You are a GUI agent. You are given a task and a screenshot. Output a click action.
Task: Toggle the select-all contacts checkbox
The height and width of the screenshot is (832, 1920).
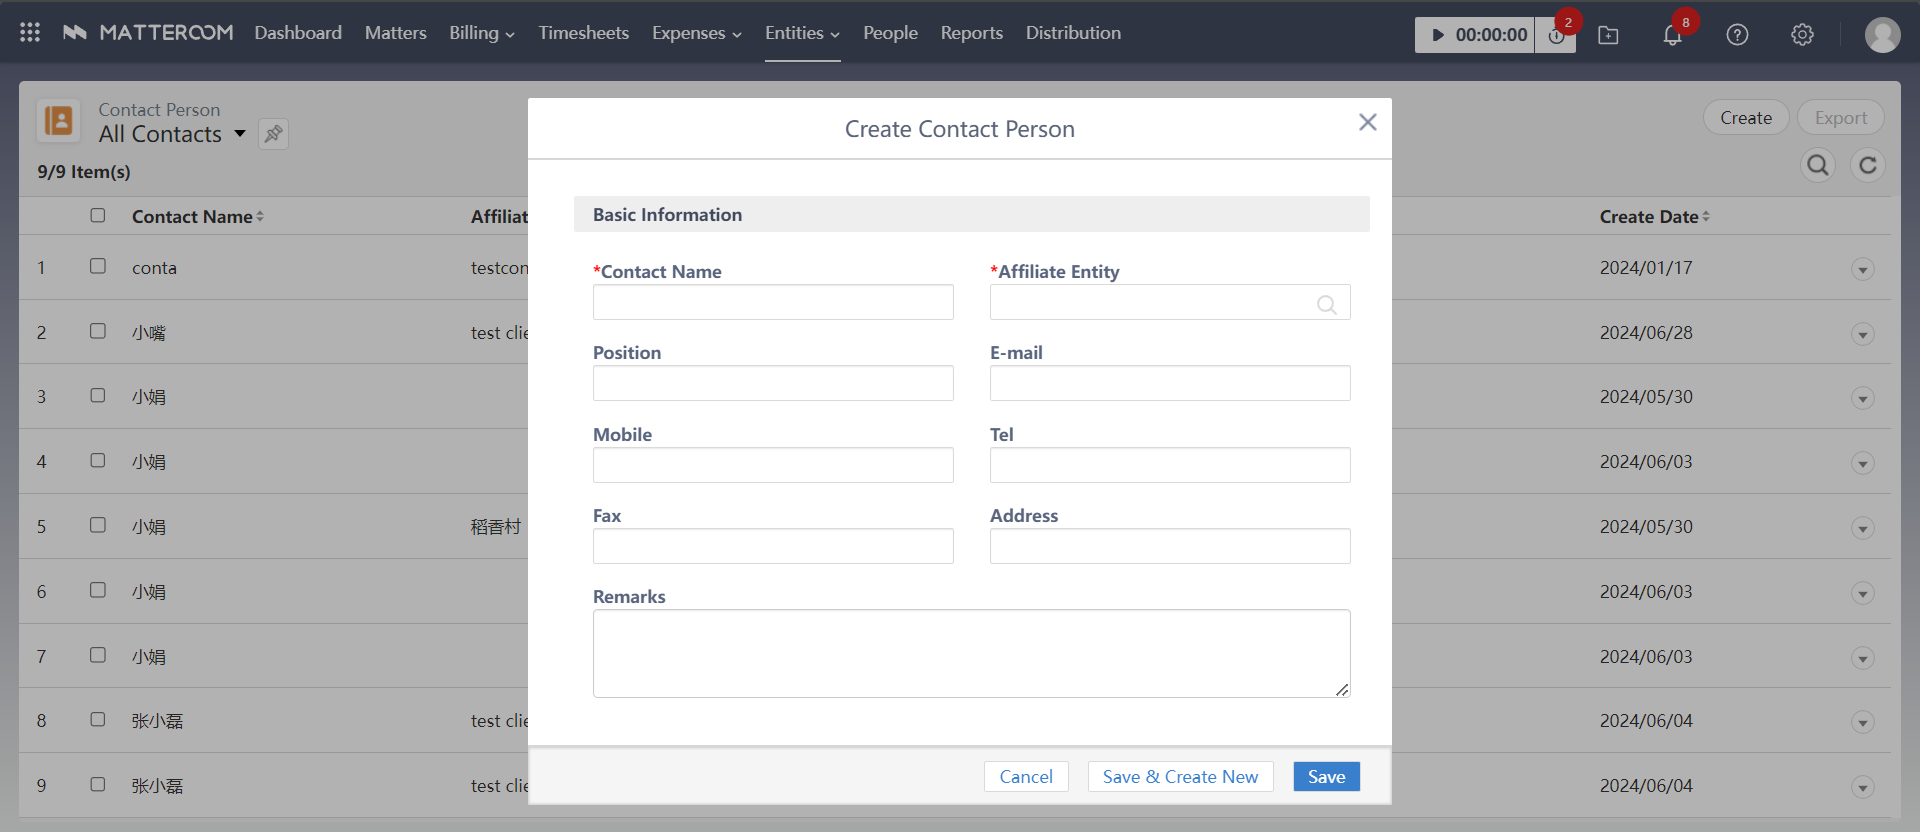98,216
